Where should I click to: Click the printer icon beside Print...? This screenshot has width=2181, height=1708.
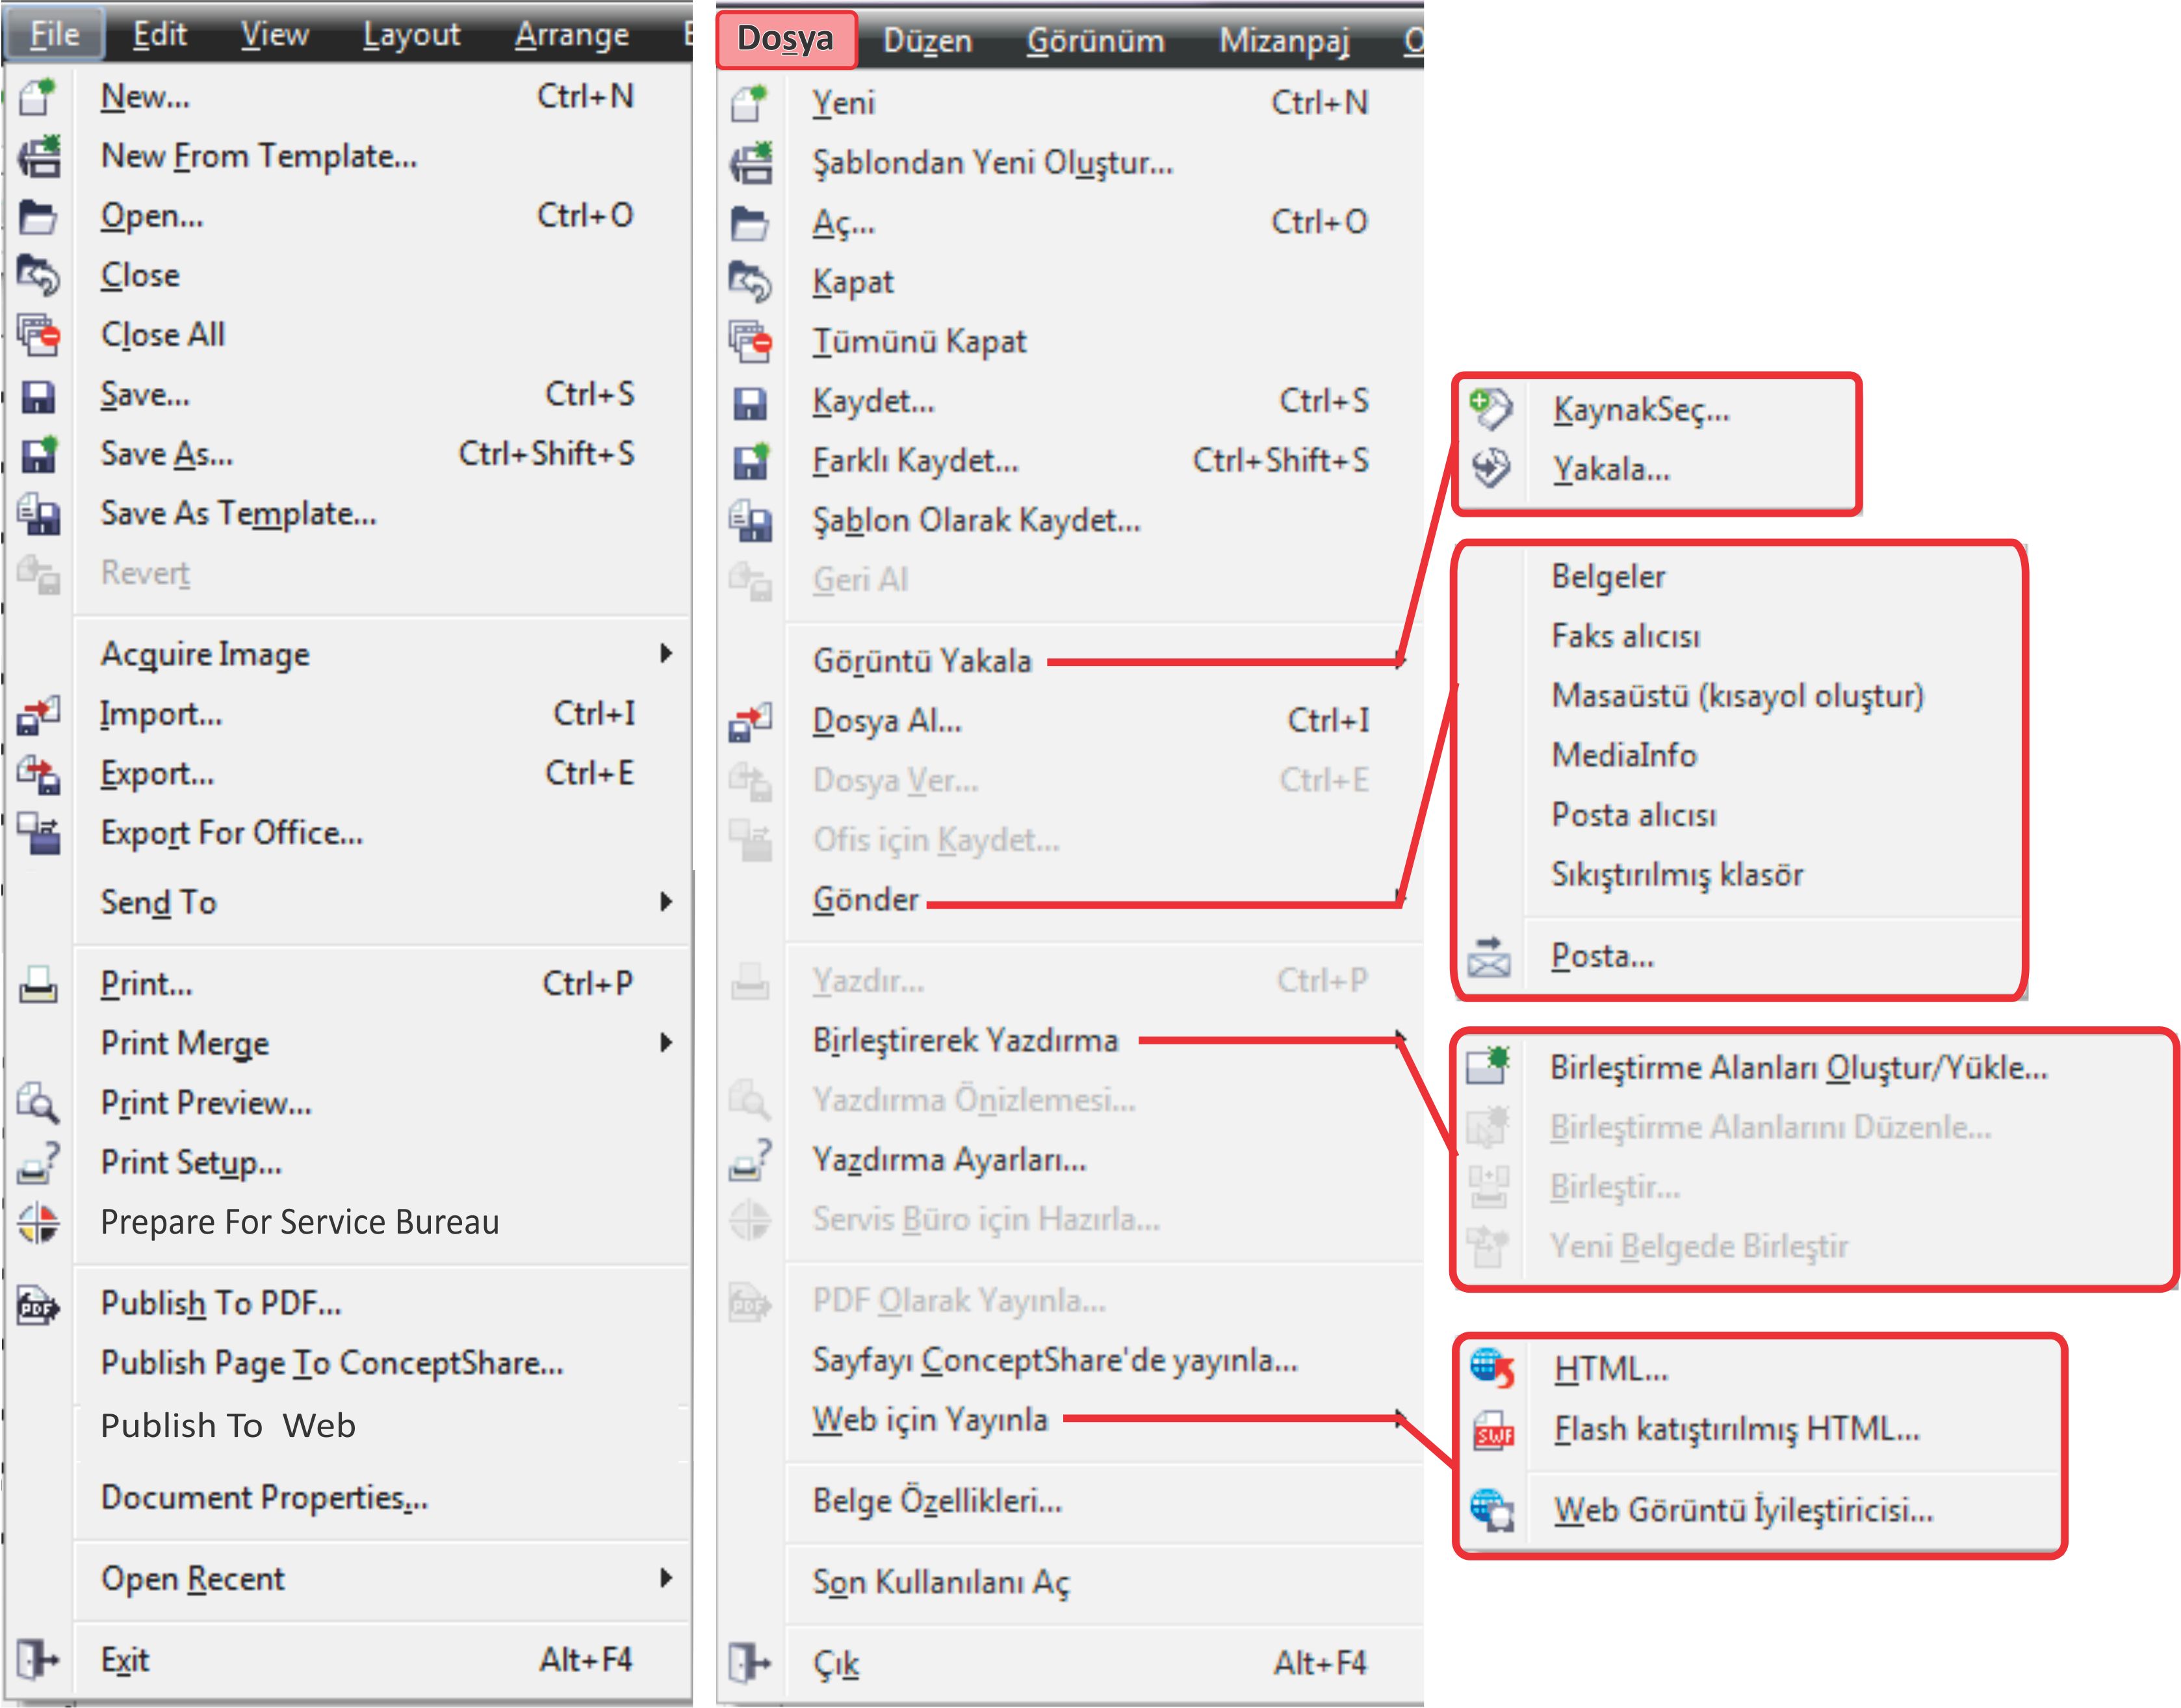(x=38, y=984)
